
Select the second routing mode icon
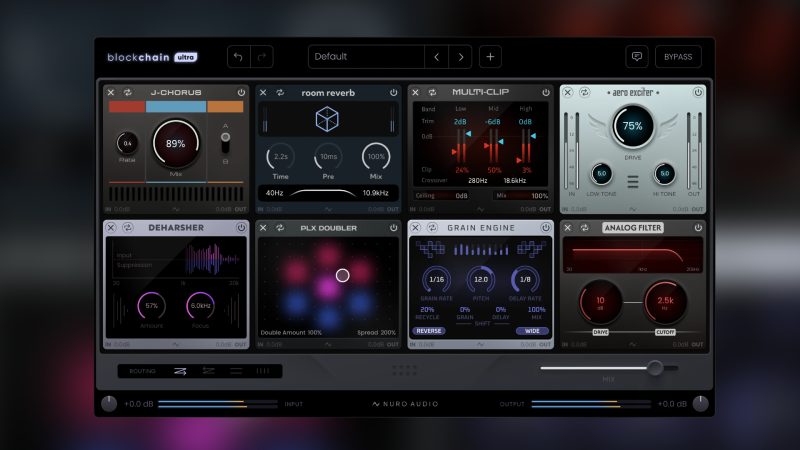[208, 371]
